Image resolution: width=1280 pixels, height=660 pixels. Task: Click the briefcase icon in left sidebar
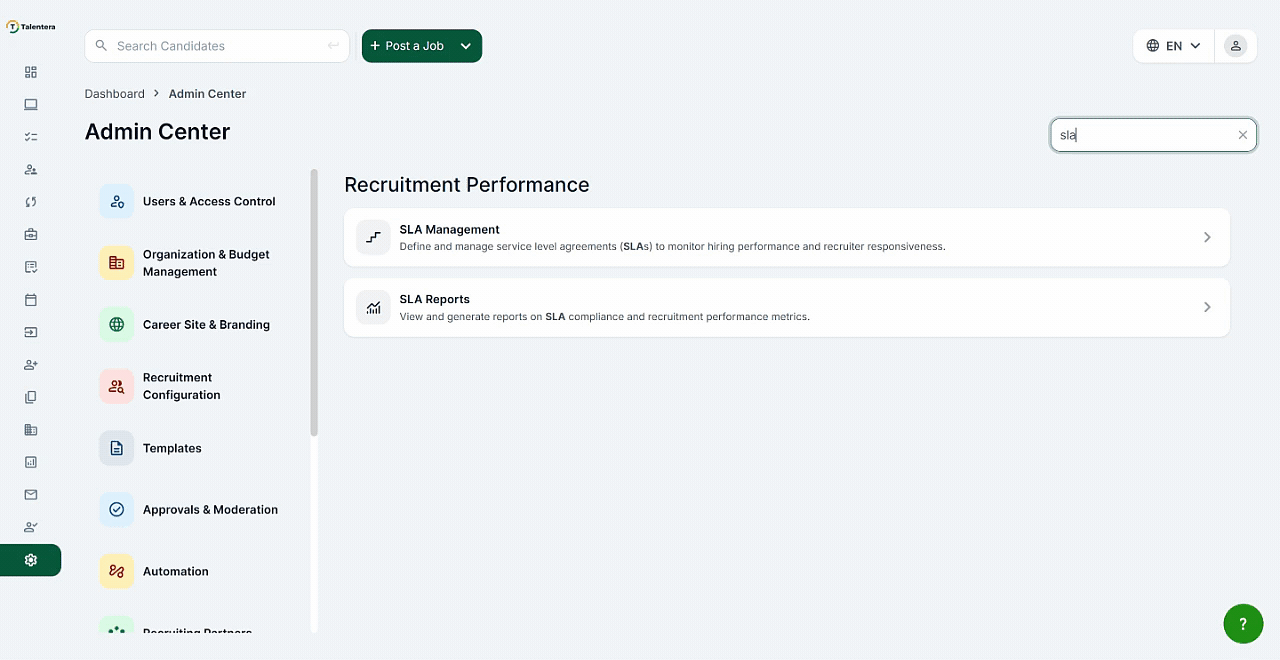31,234
